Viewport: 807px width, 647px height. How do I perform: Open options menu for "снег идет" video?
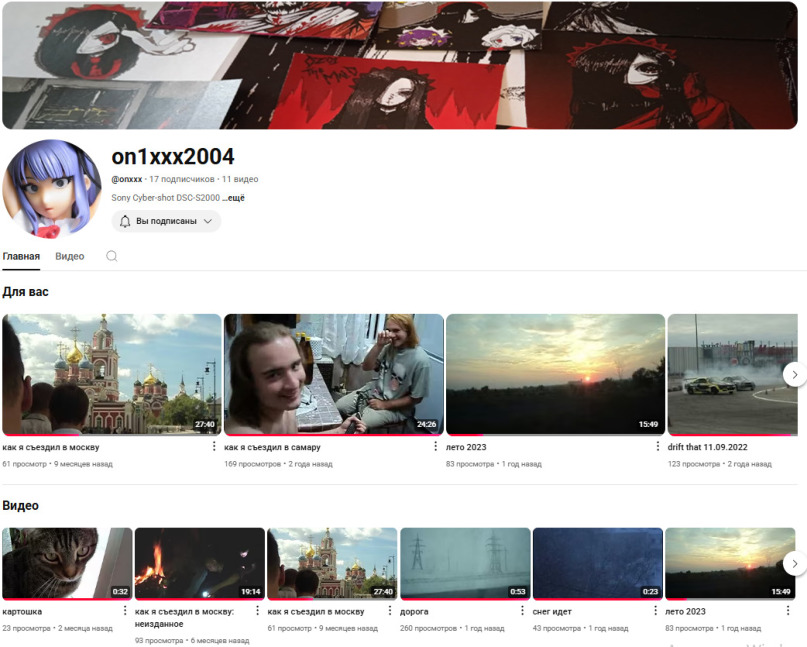point(655,610)
